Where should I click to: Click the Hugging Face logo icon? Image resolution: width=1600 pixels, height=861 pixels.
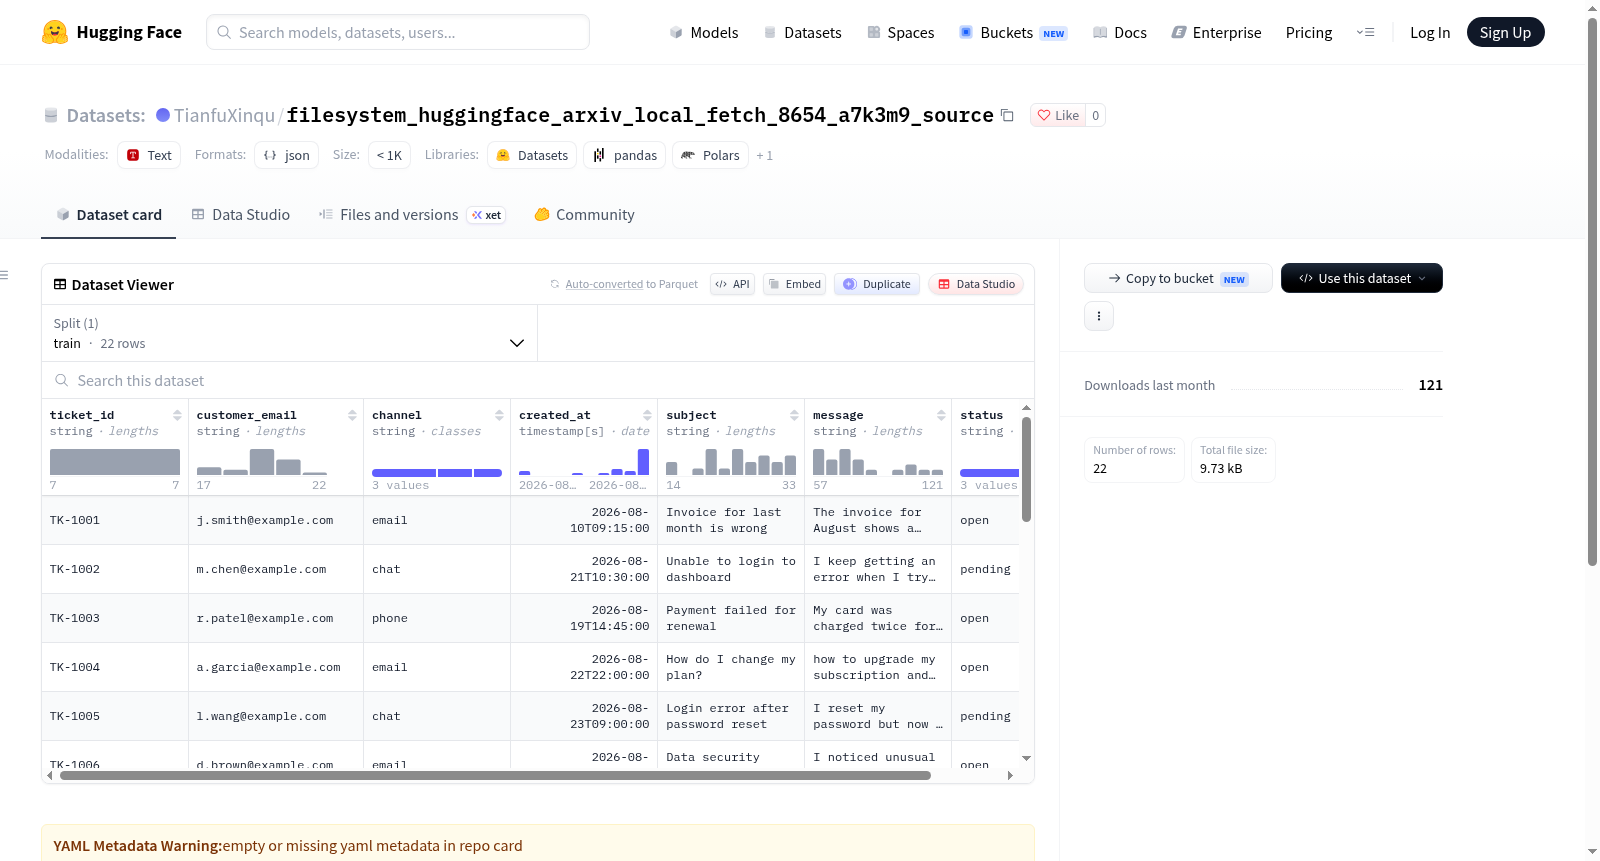(x=55, y=32)
